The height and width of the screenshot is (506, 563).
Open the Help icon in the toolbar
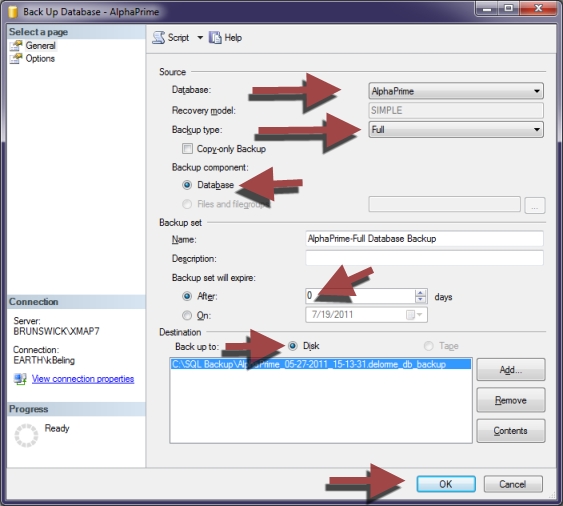point(215,37)
